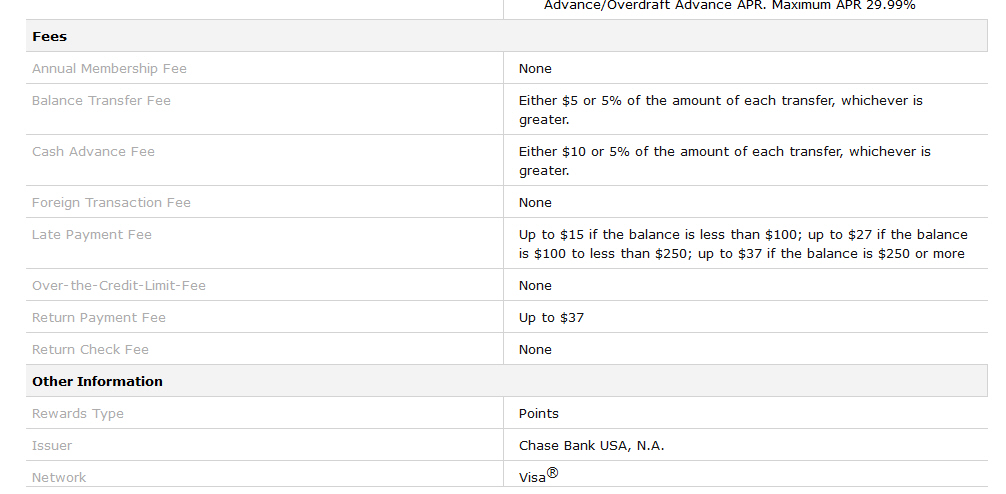Select the Foreign Transaction Fee label

pyautogui.click(x=111, y=203)
